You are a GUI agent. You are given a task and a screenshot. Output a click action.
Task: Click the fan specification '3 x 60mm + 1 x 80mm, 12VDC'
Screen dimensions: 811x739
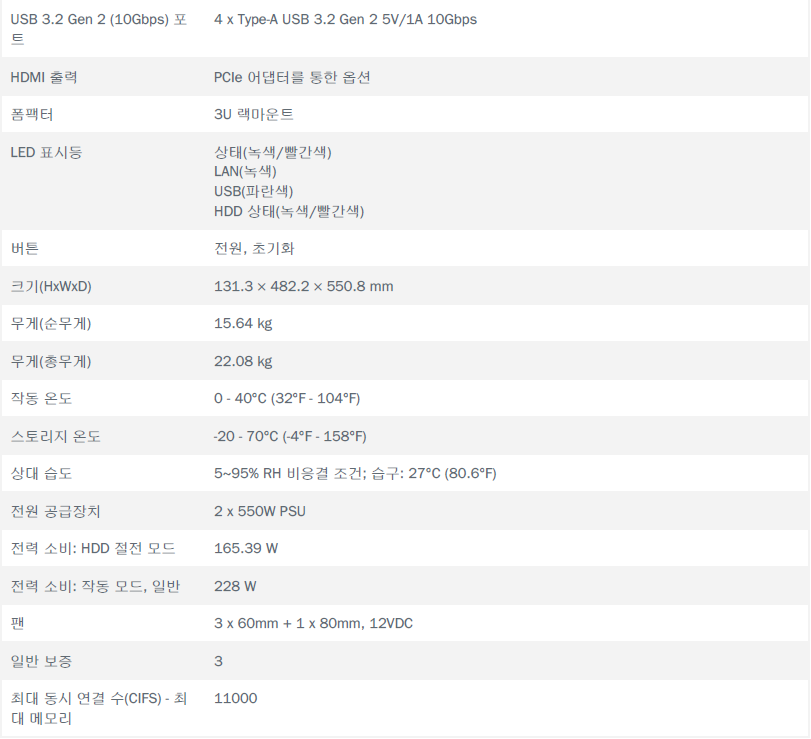click(x=313, y=623)
